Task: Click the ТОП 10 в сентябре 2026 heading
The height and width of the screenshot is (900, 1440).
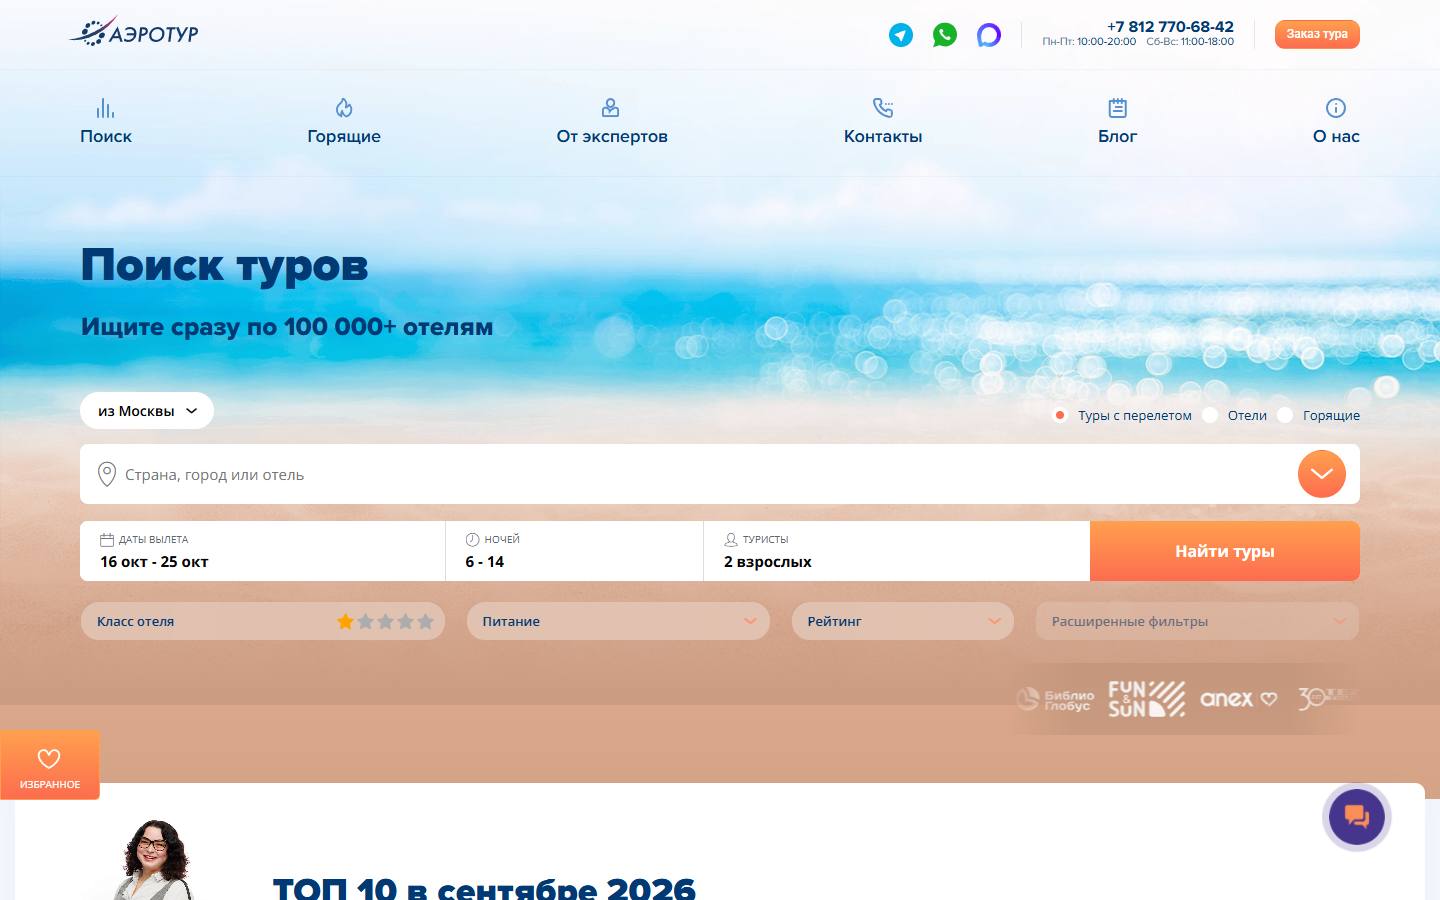Action: click(x=484, y=888)
